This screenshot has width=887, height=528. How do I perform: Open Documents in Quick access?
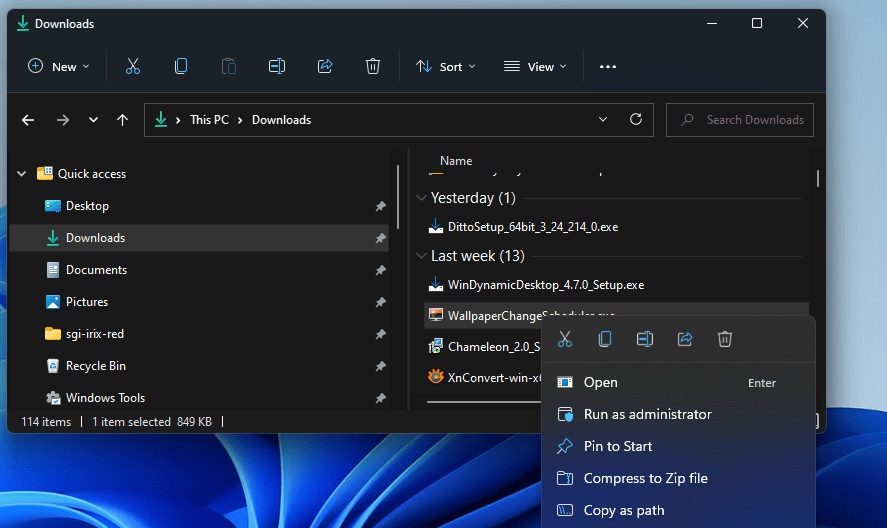pyautogui.click(x=199, y=270)
